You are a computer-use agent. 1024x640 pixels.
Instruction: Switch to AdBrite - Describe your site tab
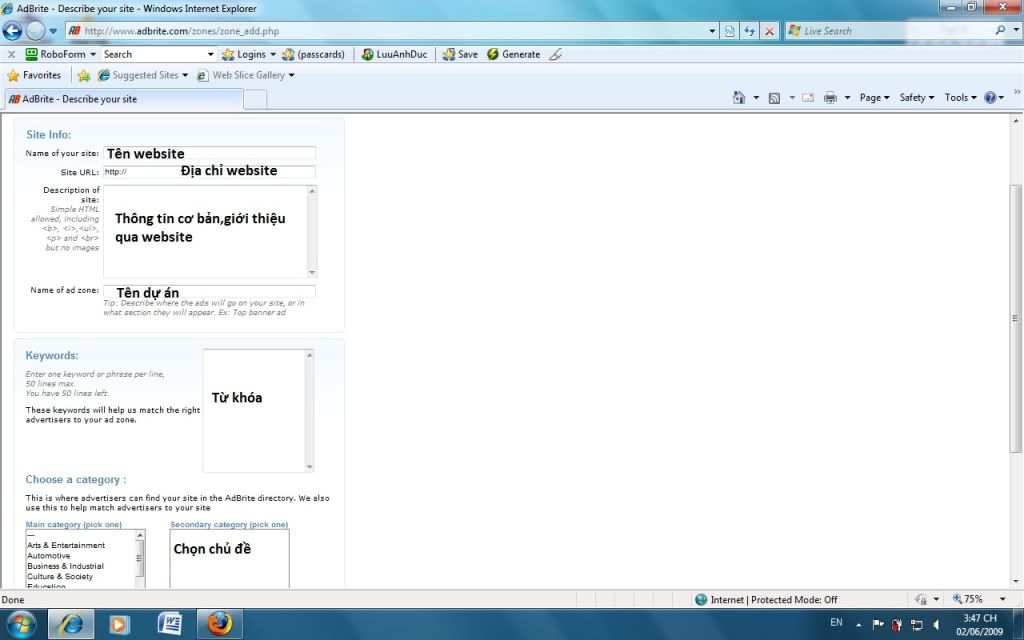coord(124,99)
